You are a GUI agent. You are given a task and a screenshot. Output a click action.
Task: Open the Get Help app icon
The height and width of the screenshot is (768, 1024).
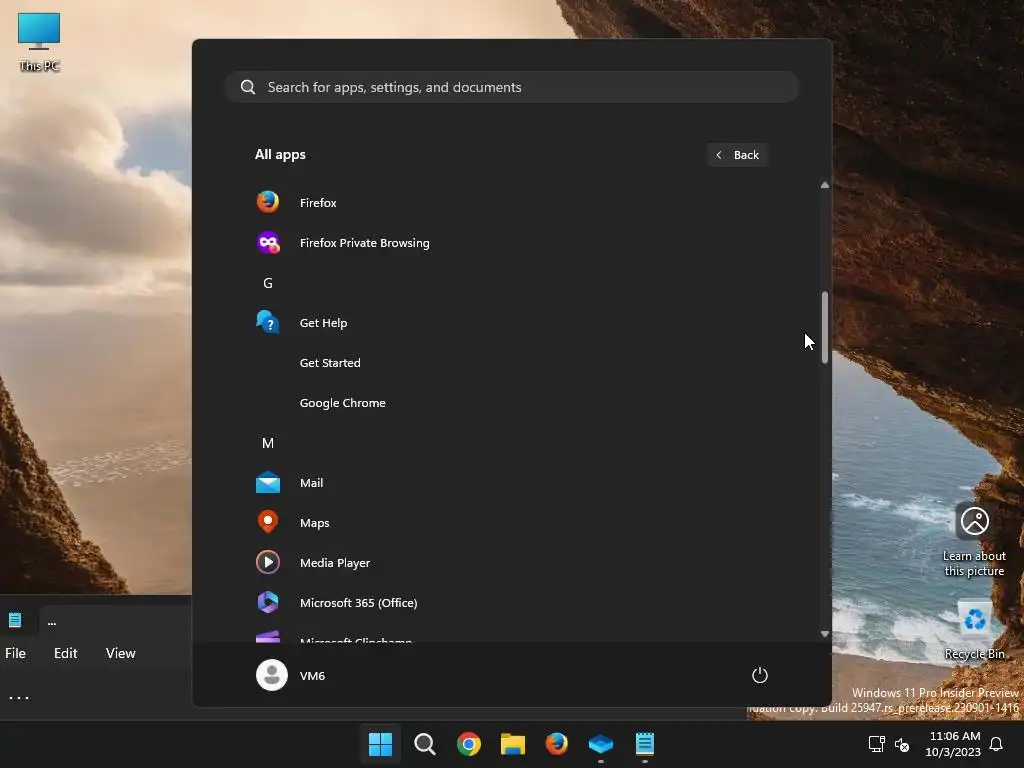pos(268,323)
